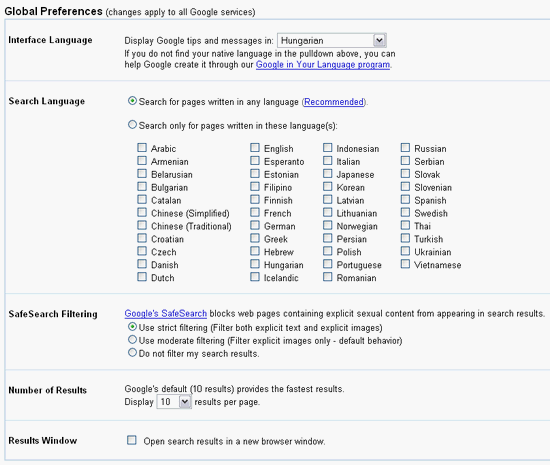Click the Number of Results section label
Screen dimensions: 550x465
pos(47,390)
